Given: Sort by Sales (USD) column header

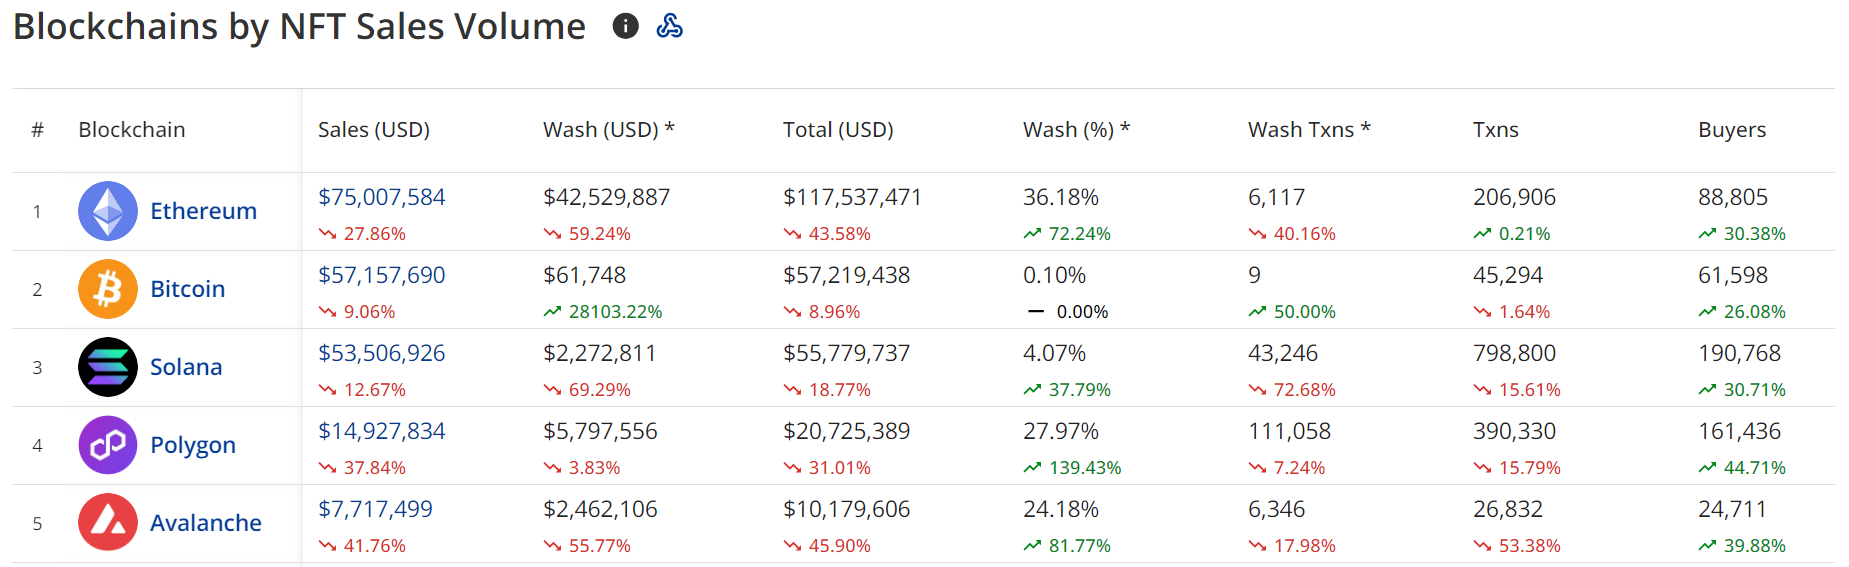Looking at the screenshot, I should tap(373, 130).
